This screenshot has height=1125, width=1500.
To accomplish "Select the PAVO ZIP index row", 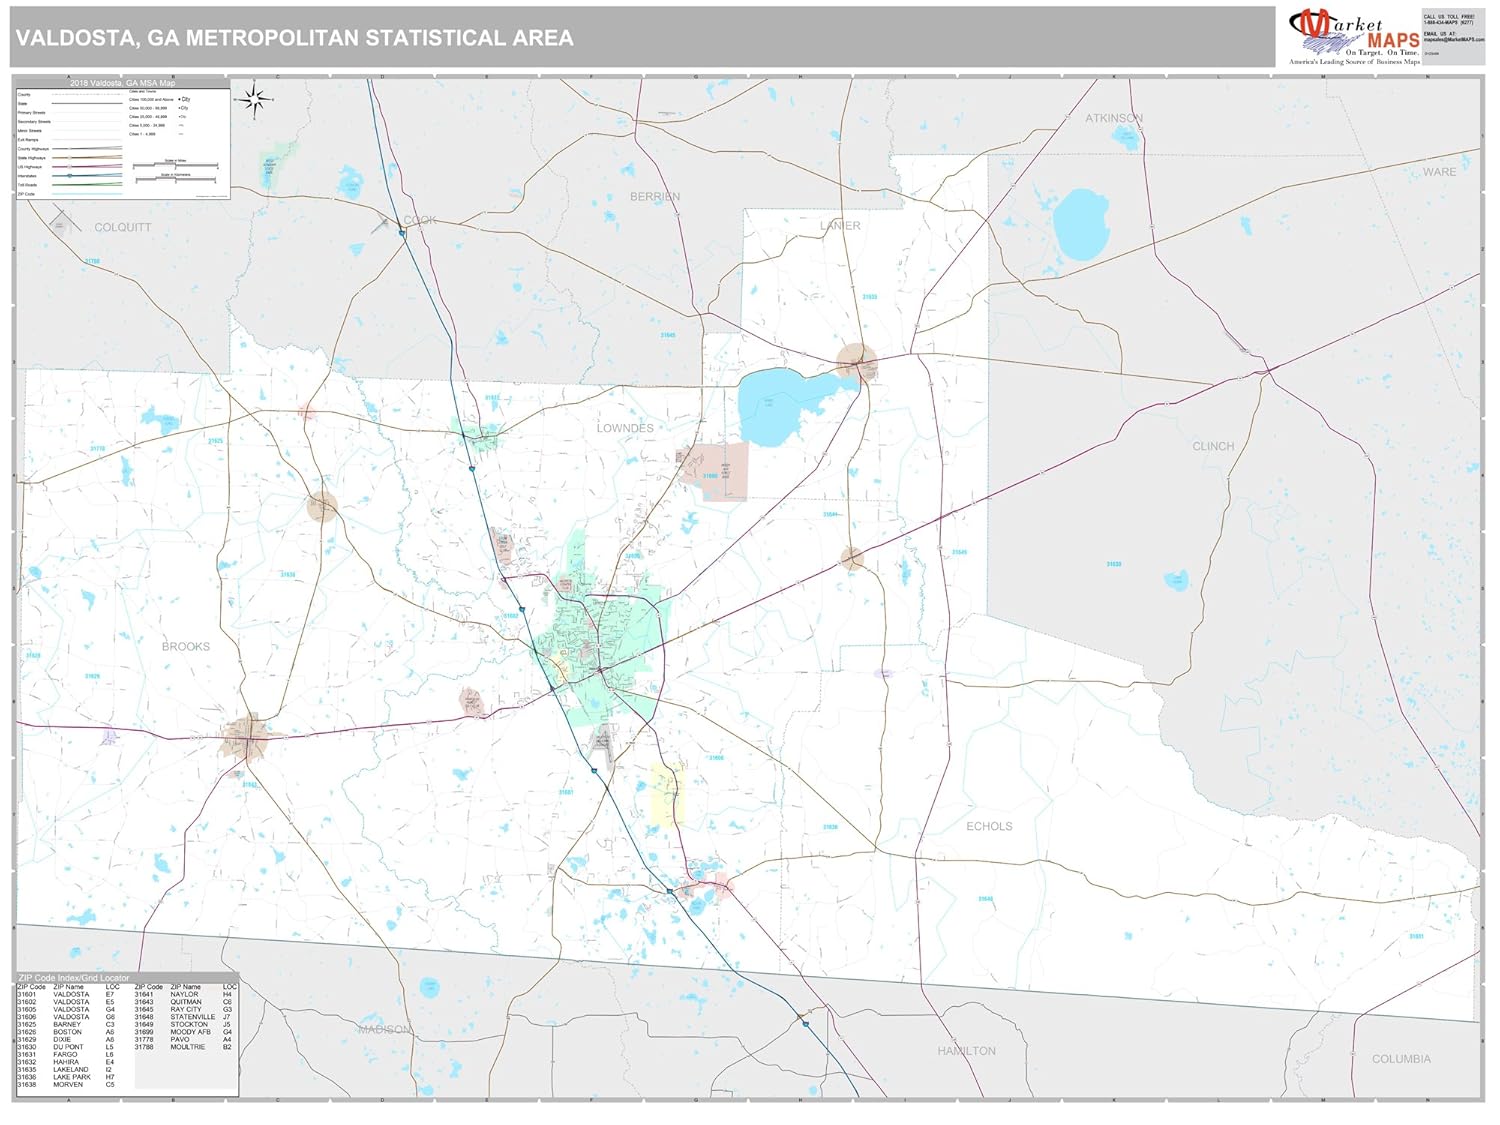I will pyautogui.click(x=185, y=1040).
